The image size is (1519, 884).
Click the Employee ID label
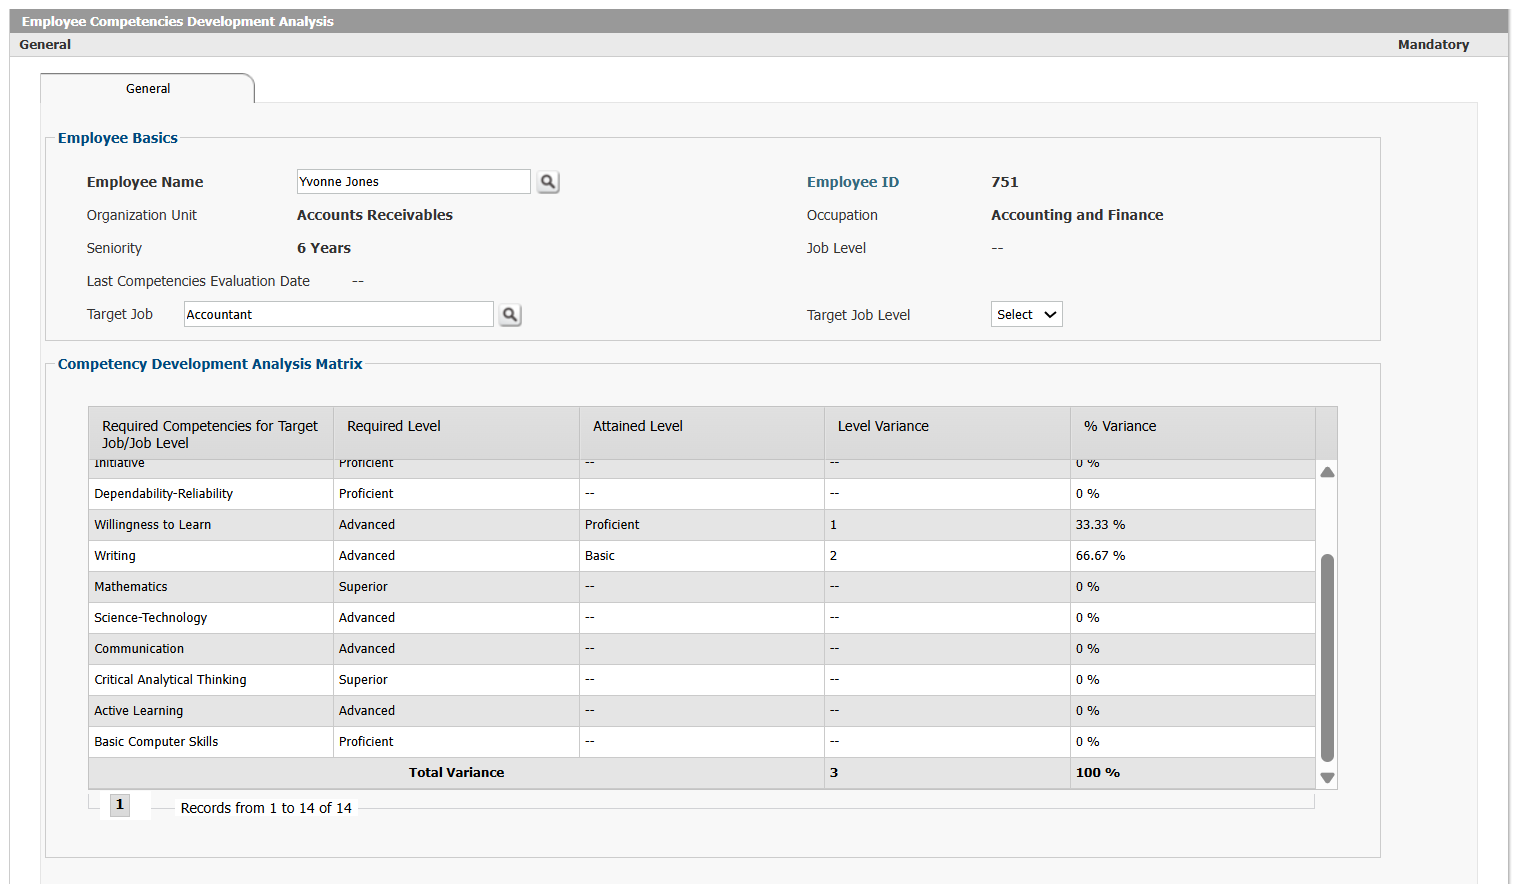853,182
